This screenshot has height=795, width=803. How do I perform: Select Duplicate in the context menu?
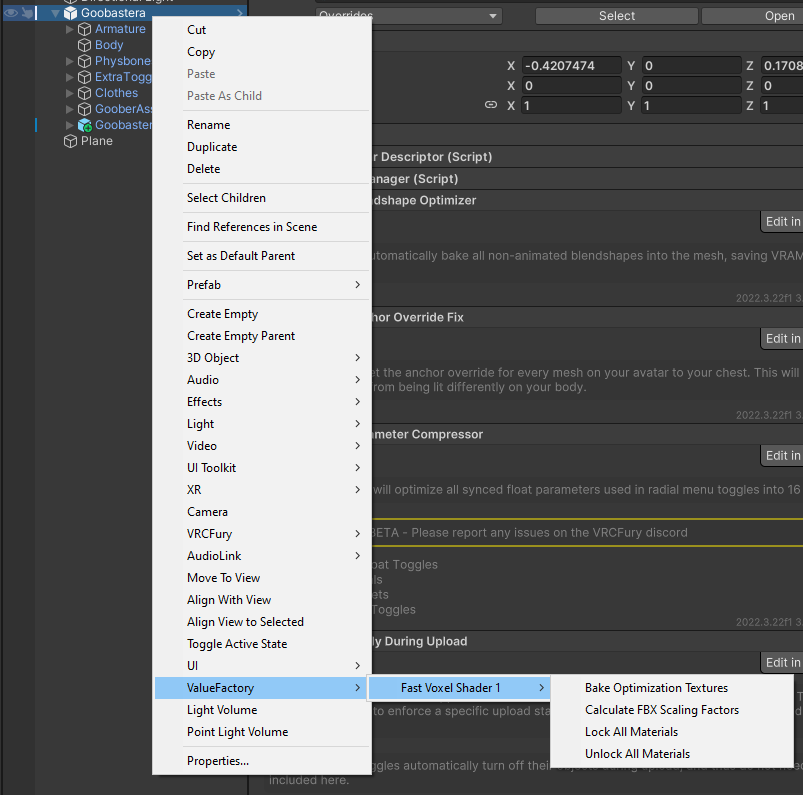(212, 147)
